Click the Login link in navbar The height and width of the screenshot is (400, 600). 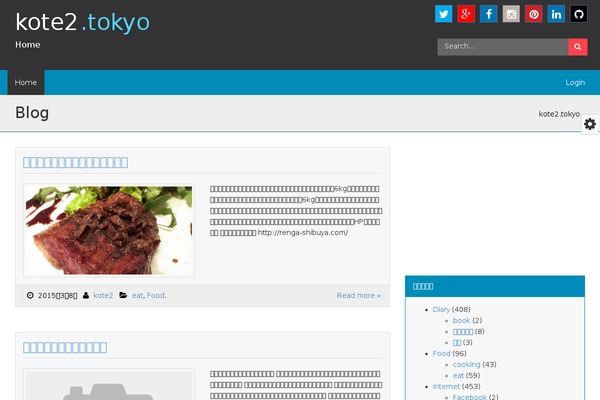pyautogui.click(x=575, y=82)
